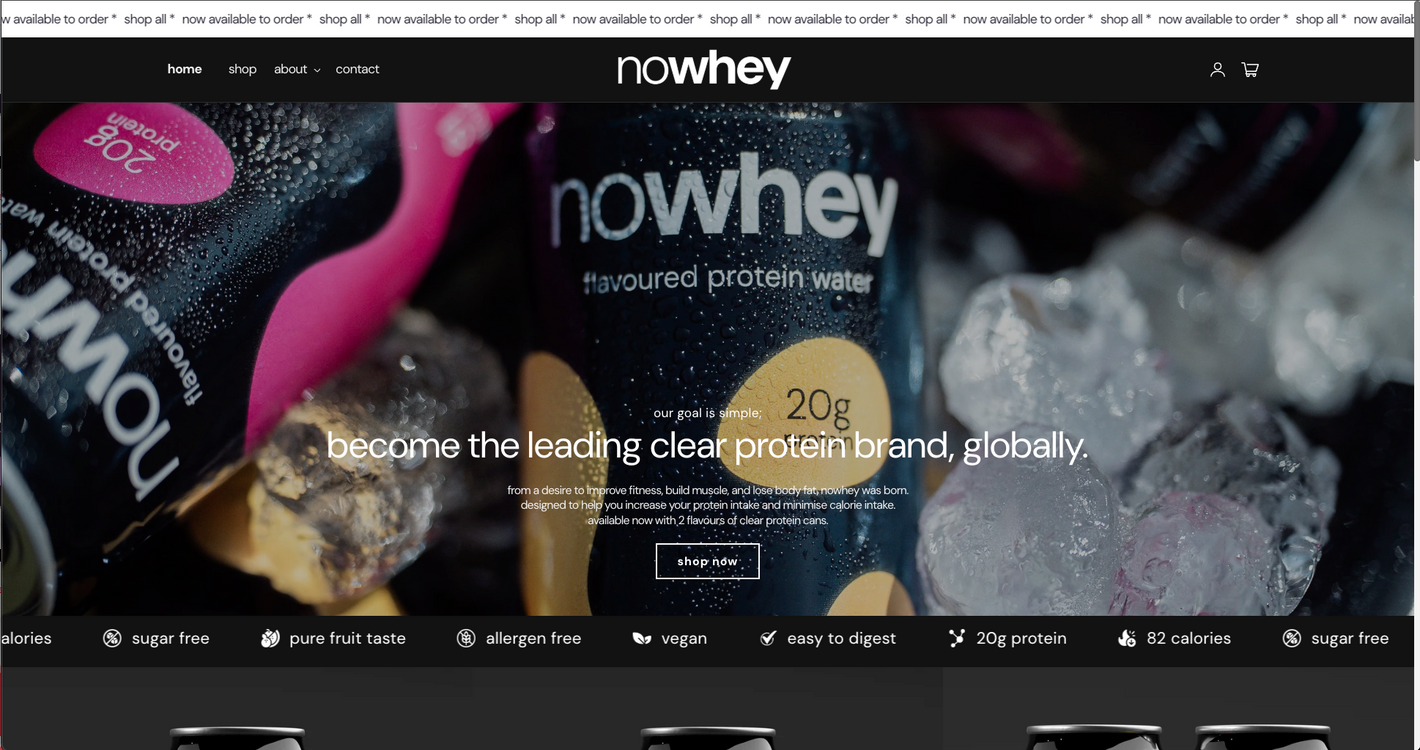1420x750 pixels.
Task: Click the page vertical scrollbar thumb
Action: (x=1415, y=90)
